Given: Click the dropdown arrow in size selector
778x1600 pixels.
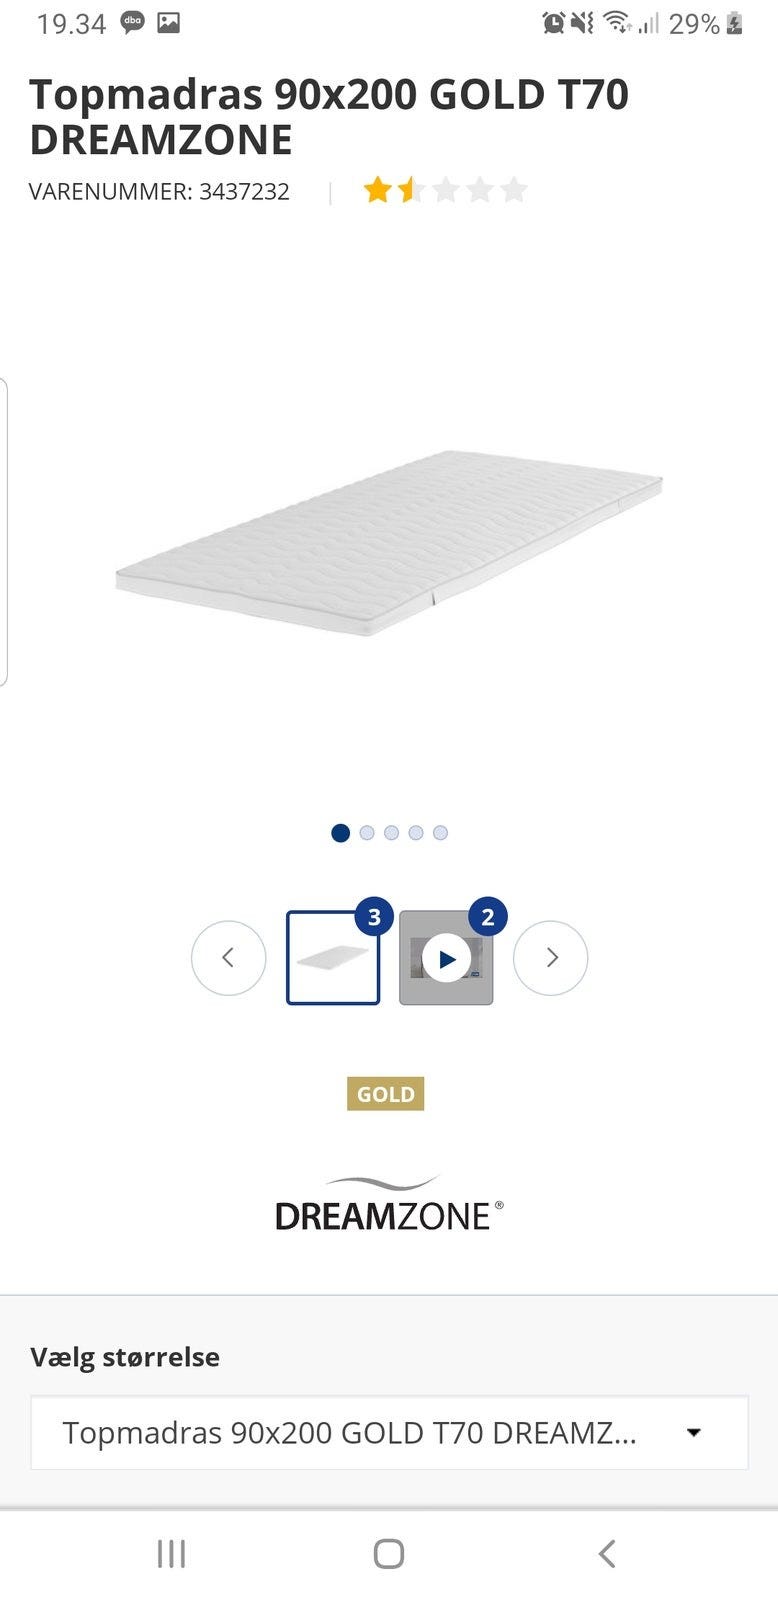Looking at the screenshot, I should coord(694,1433).
